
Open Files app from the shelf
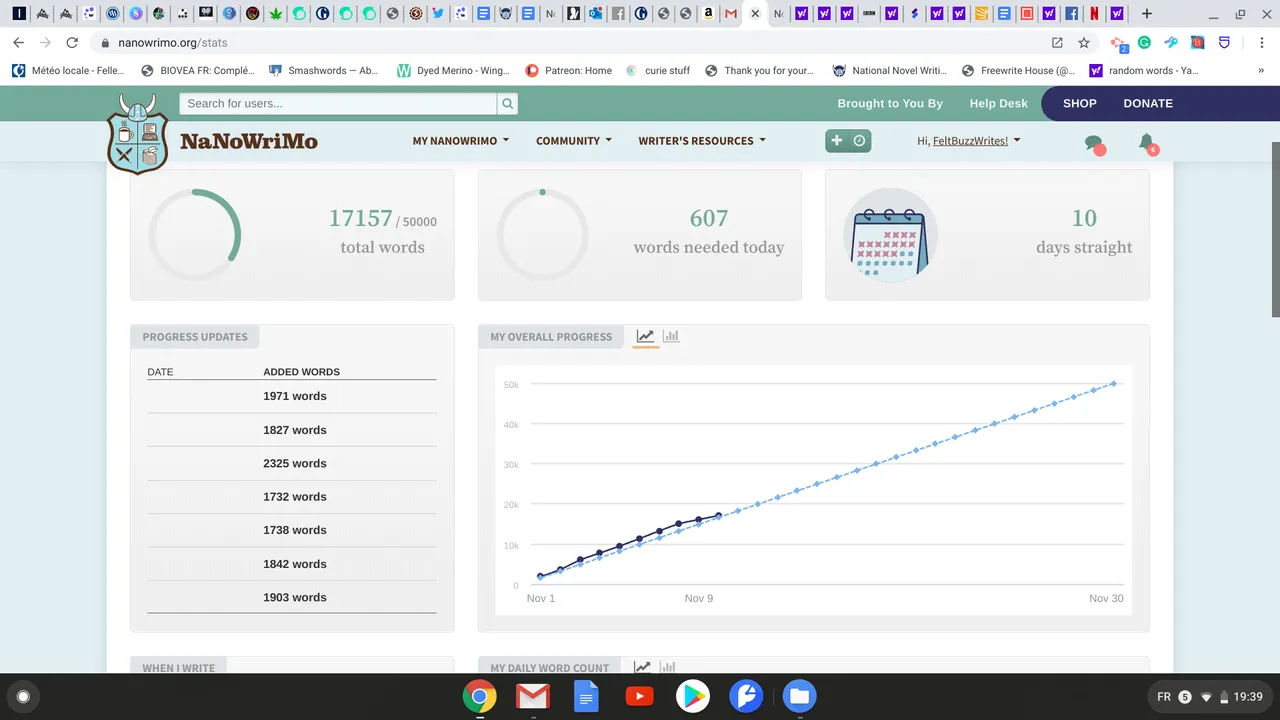click(799, 696)
